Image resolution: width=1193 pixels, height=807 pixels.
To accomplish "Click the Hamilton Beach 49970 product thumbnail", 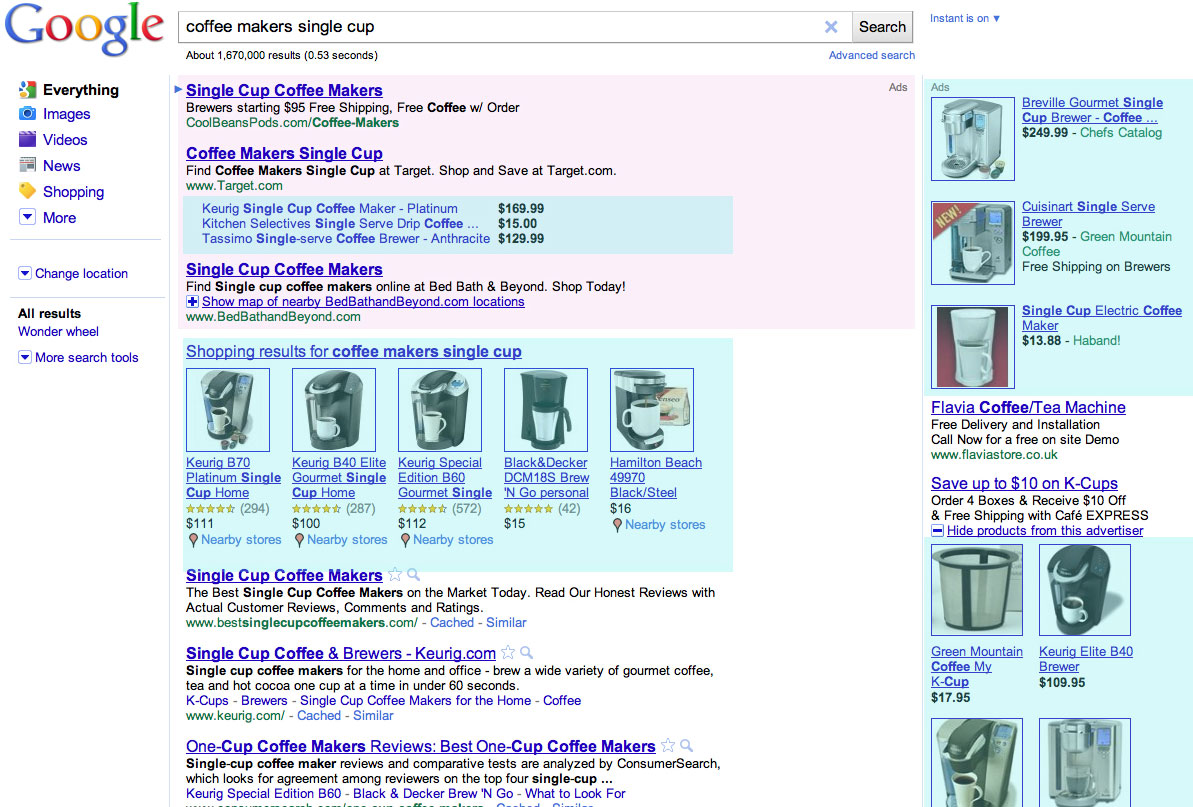I will 651,410.
